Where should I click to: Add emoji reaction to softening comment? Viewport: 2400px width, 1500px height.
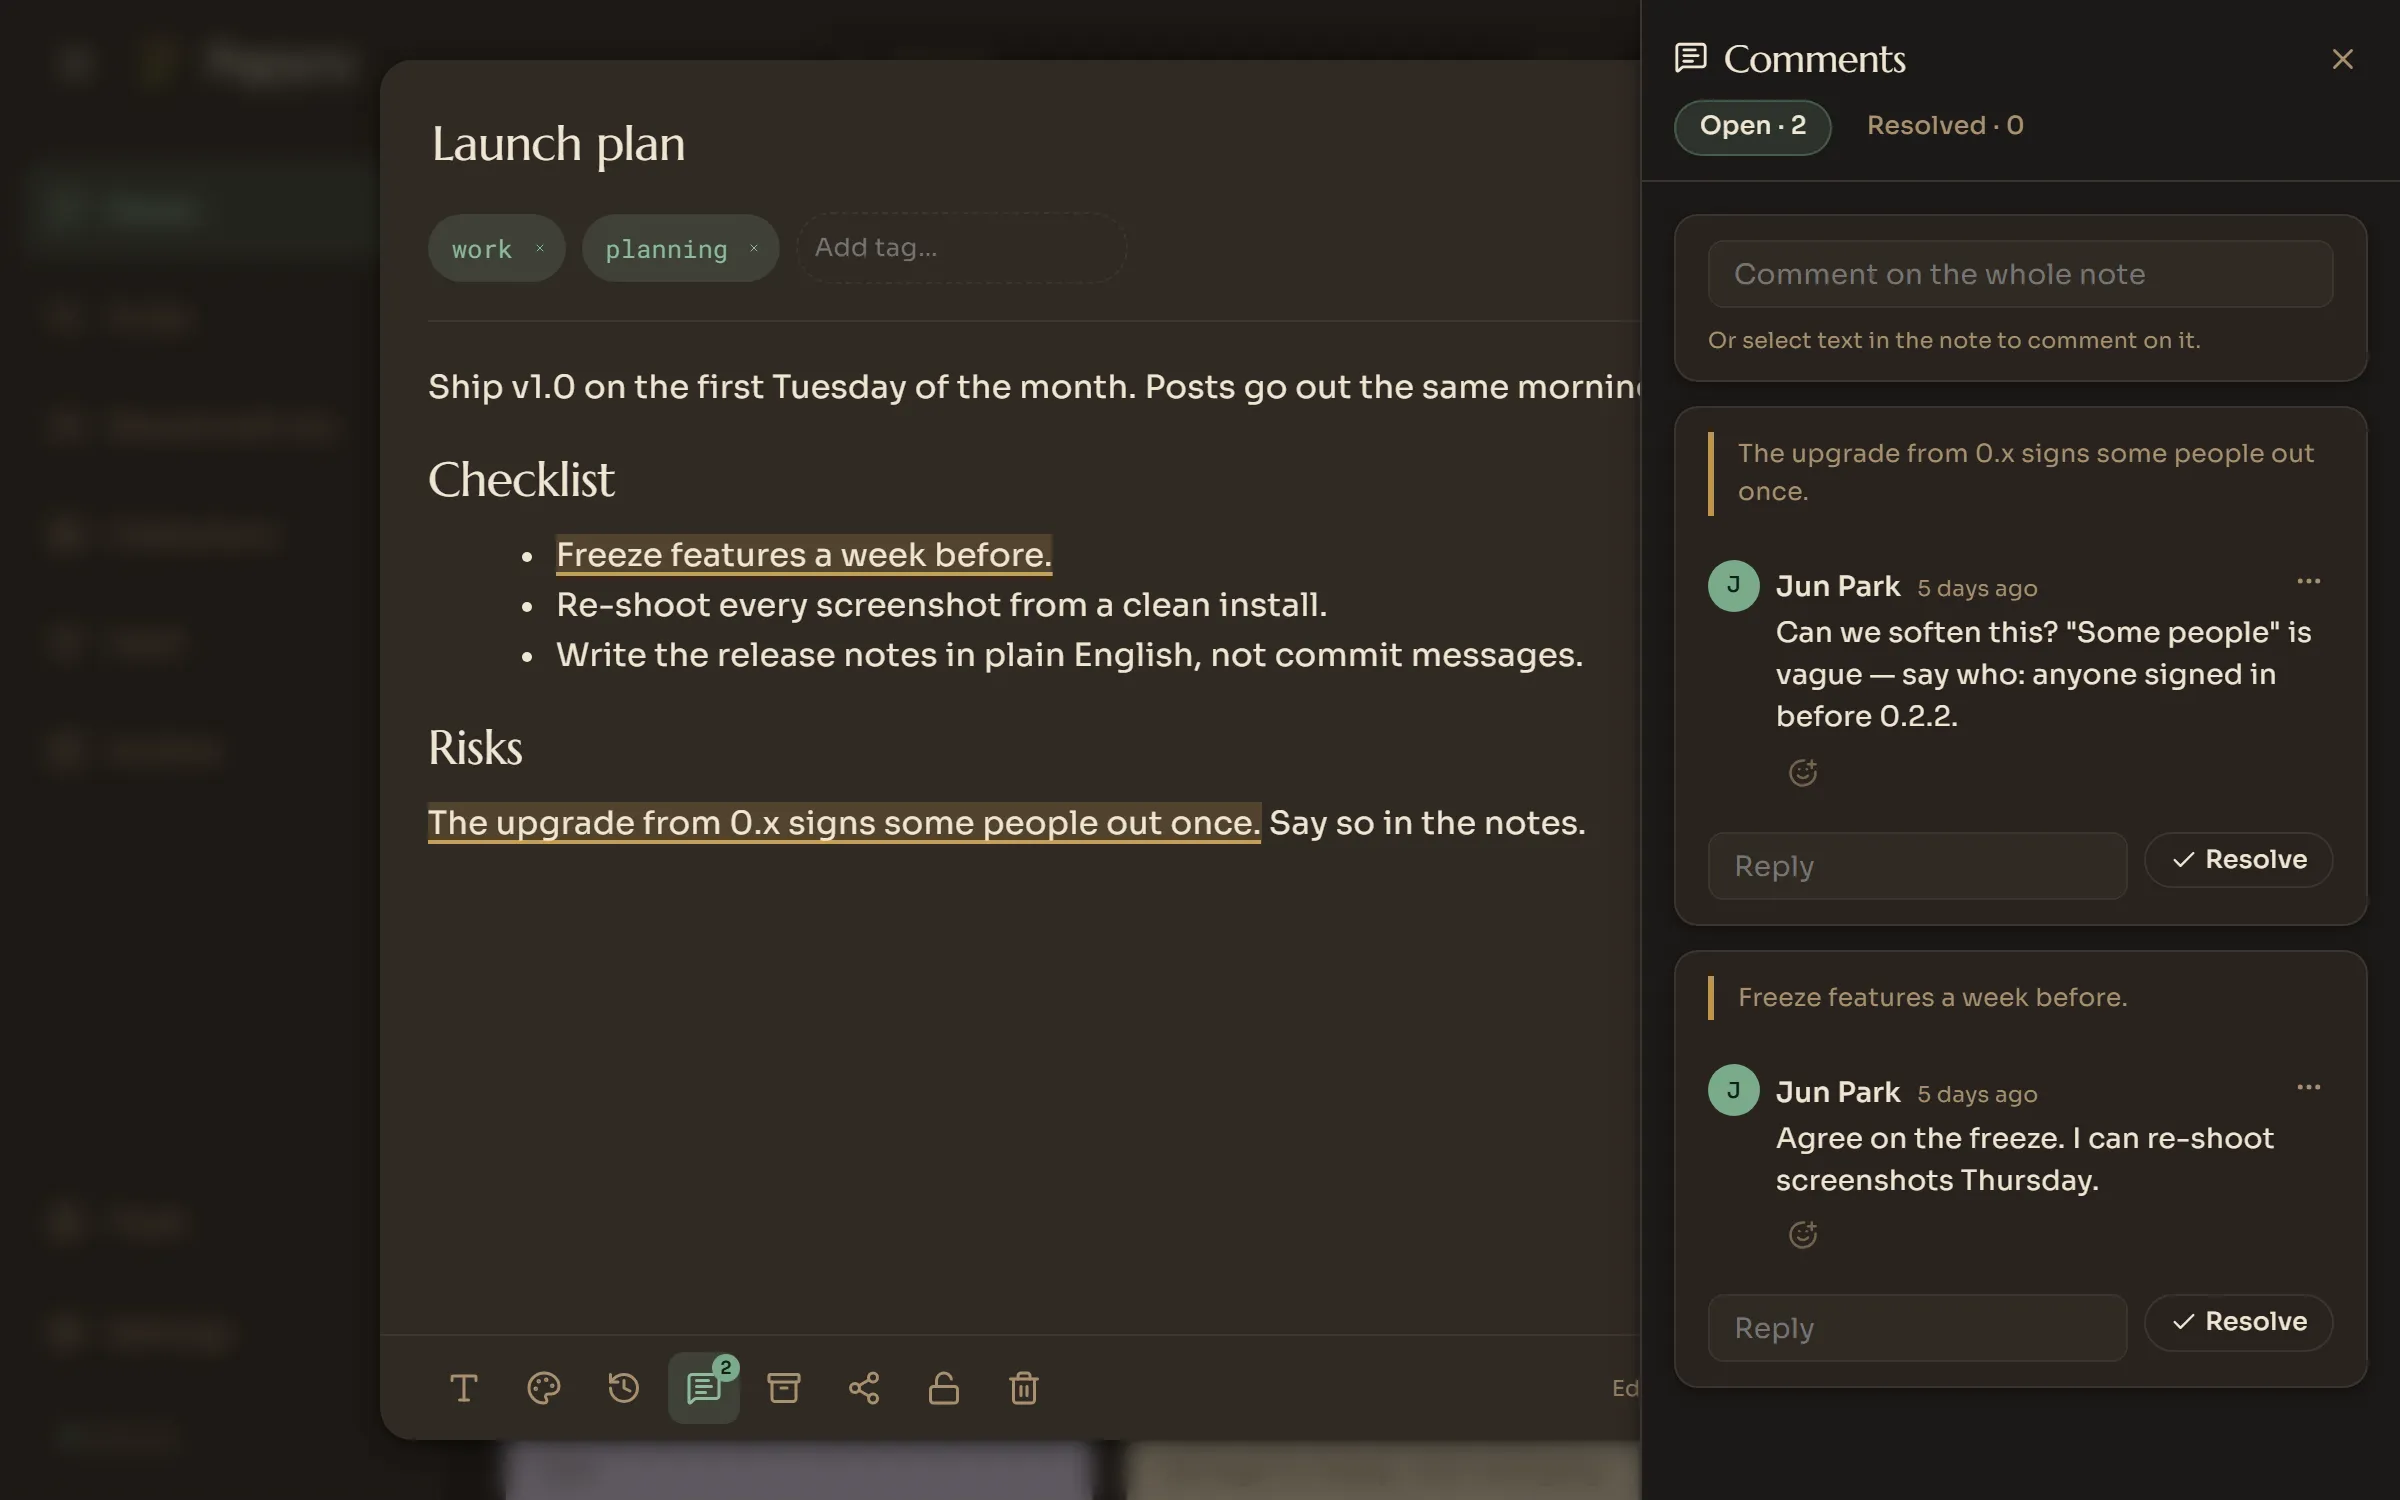[x=1802, y=772]
